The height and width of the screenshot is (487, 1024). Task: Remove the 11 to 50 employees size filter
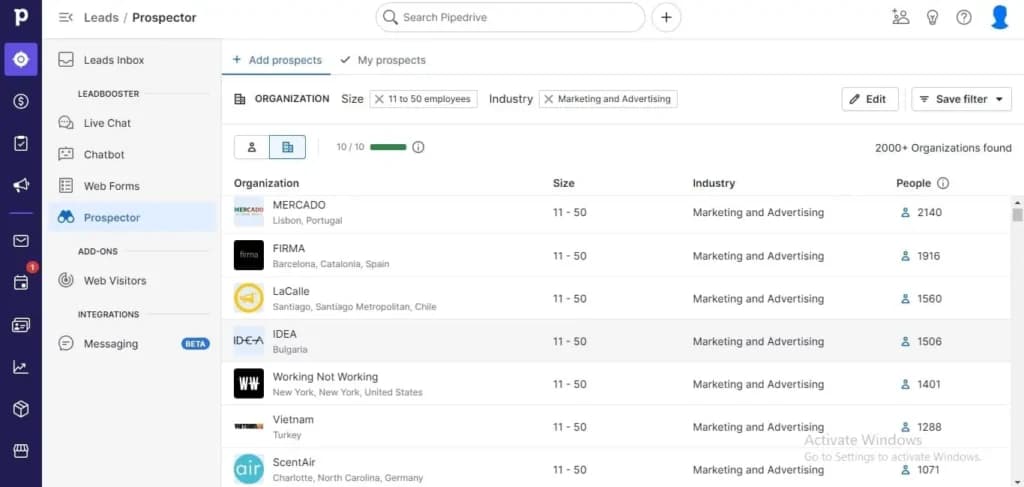pos(379,99)
